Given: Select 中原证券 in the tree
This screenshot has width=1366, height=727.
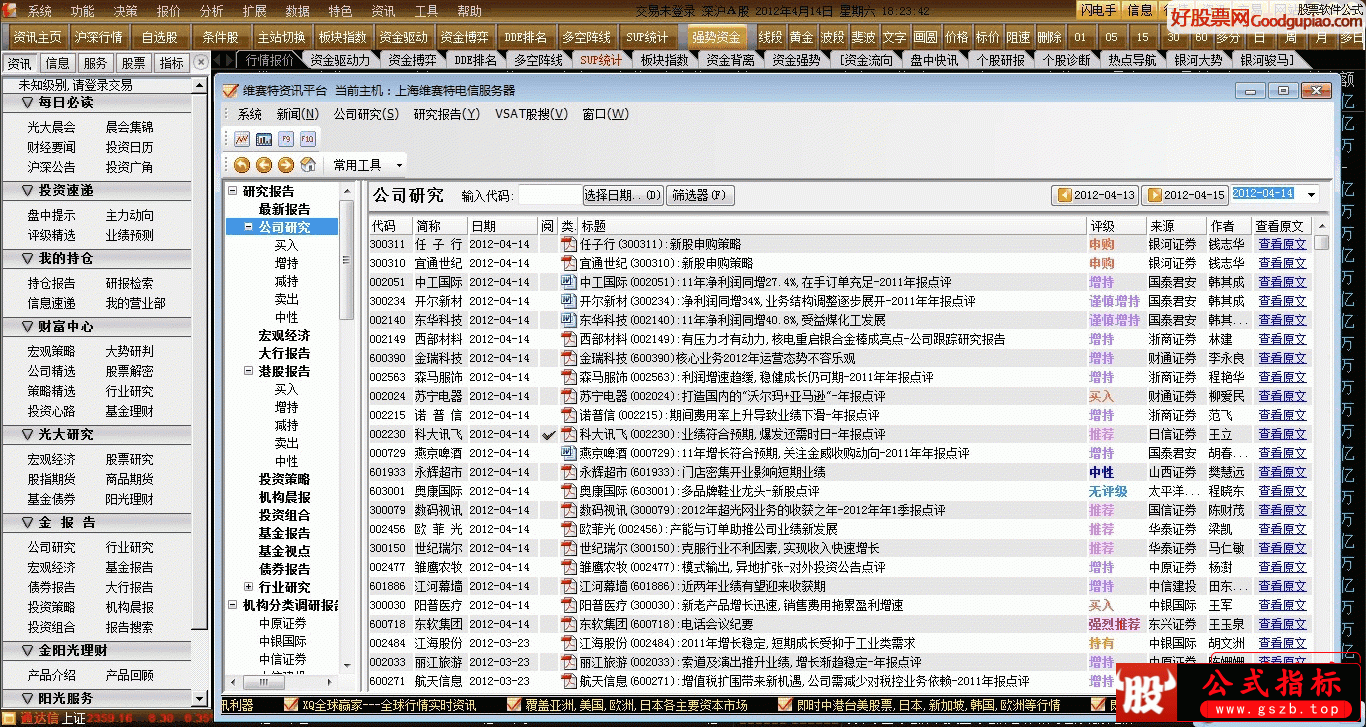Looking at the screenshot, I should point(283,623).
